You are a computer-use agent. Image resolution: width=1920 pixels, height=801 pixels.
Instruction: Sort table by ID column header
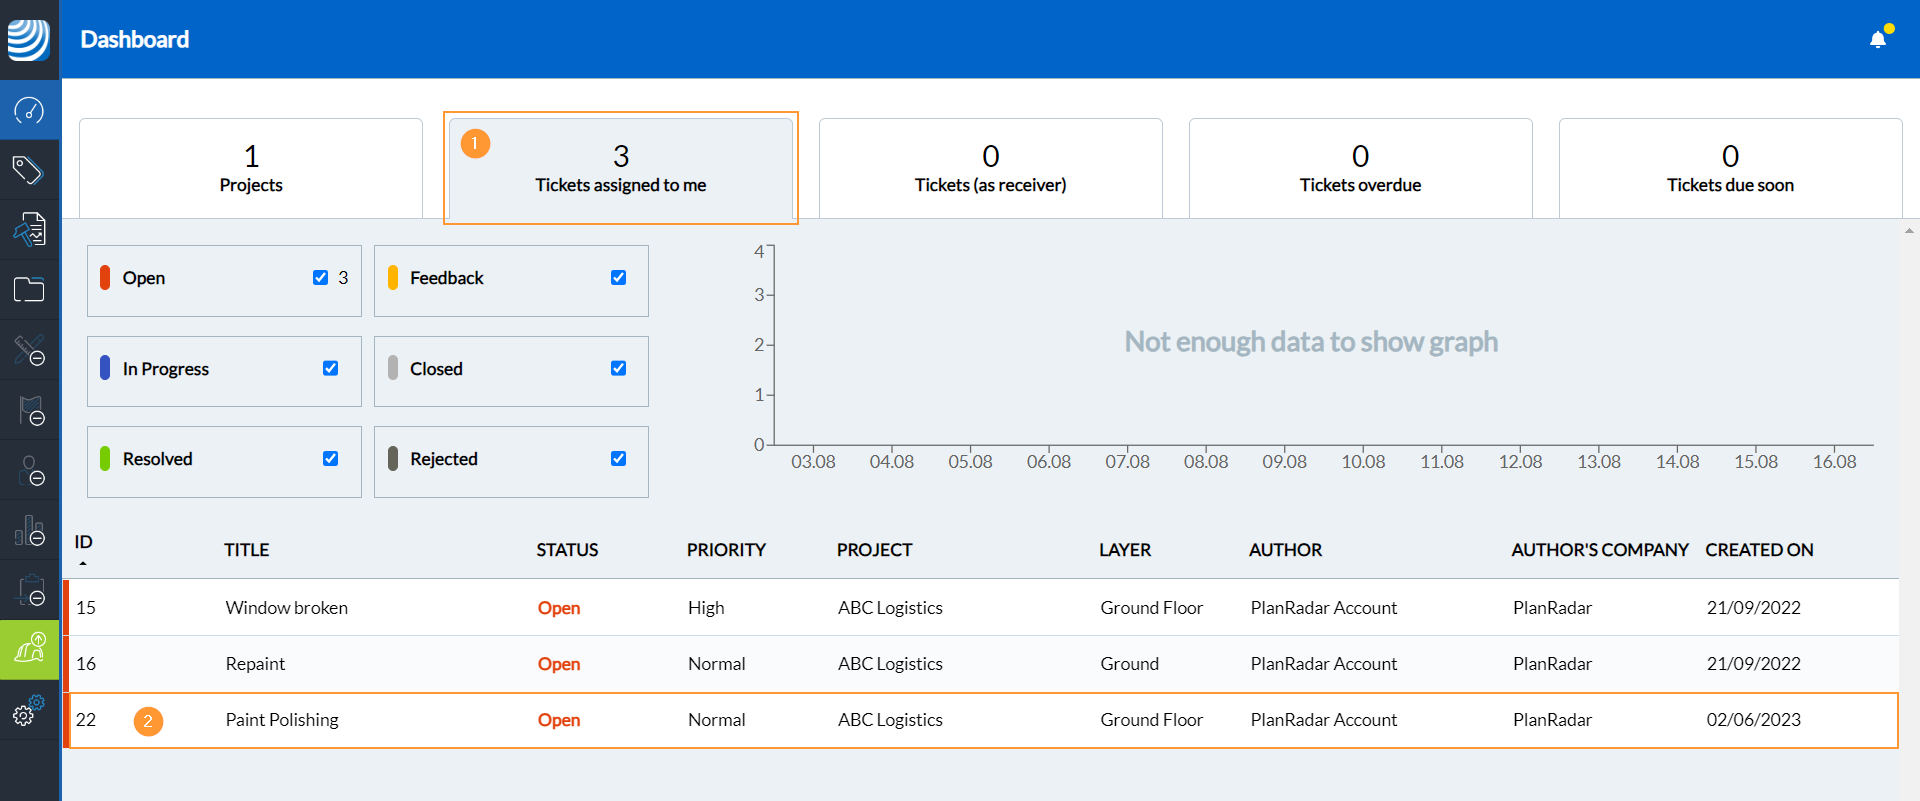[x=84, y=543]
